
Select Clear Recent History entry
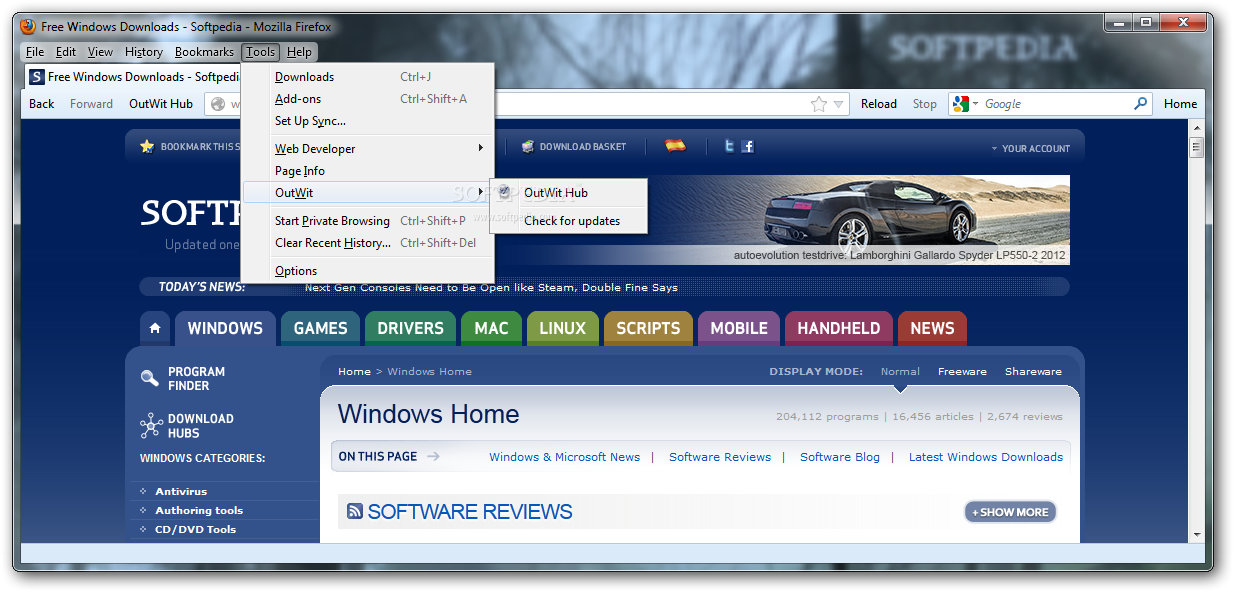(x=368, y=243)
